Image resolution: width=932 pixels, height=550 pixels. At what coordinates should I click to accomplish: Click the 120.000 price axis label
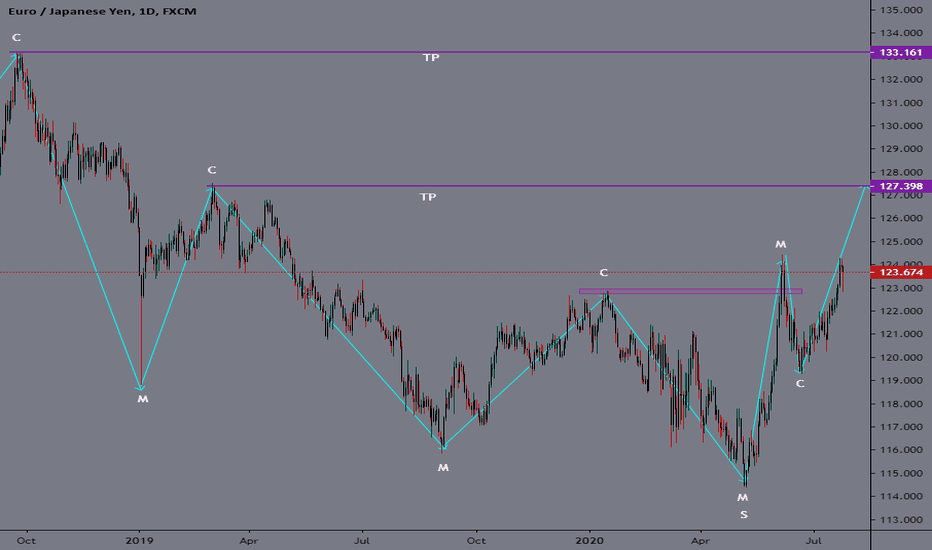(x=901, y=357)
